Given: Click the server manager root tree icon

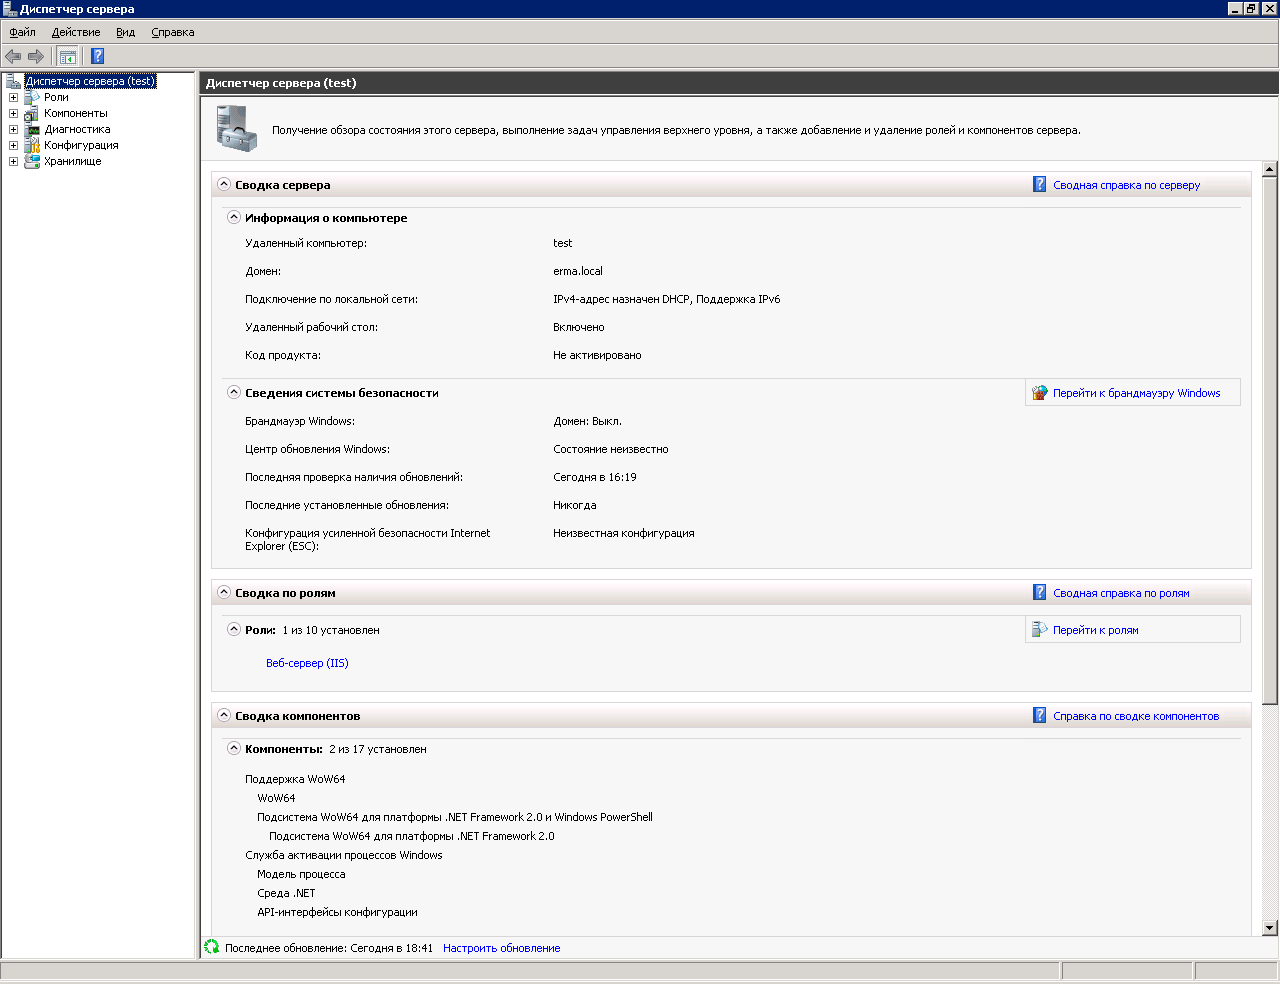Looking at the screenshot, I should 13,81.
